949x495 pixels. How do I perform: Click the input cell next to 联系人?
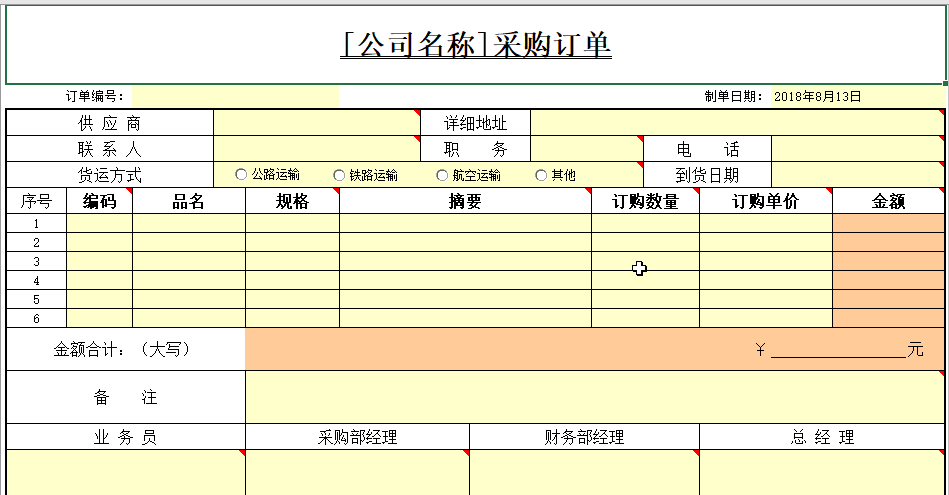pyautogui.click(x=316, y=149)
